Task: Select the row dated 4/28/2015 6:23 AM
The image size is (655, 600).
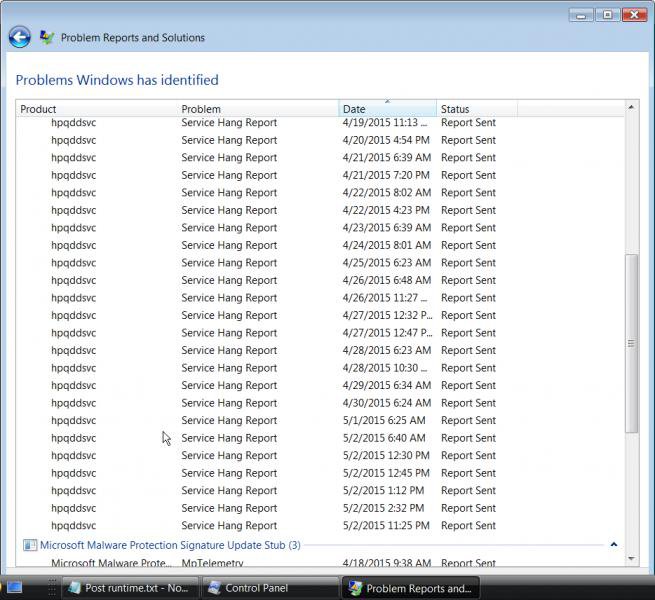Action: tap(320, 351)
